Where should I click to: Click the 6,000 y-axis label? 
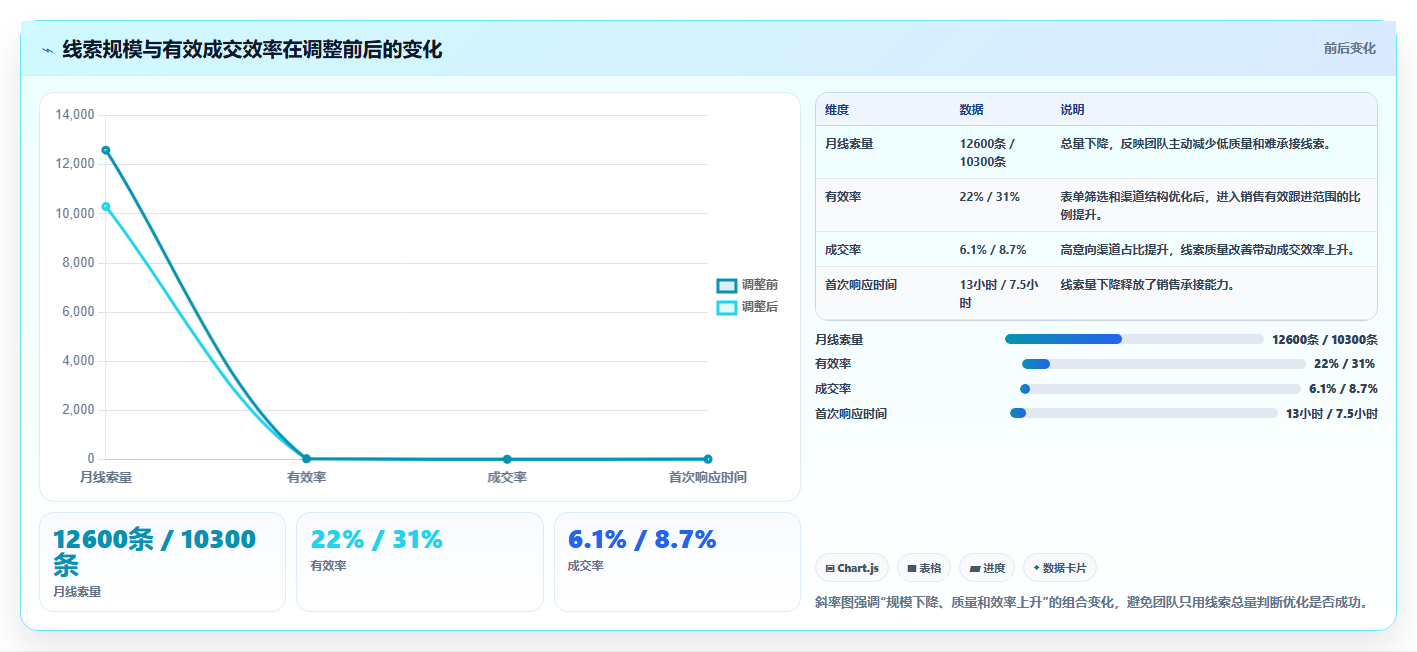(78, 311)
